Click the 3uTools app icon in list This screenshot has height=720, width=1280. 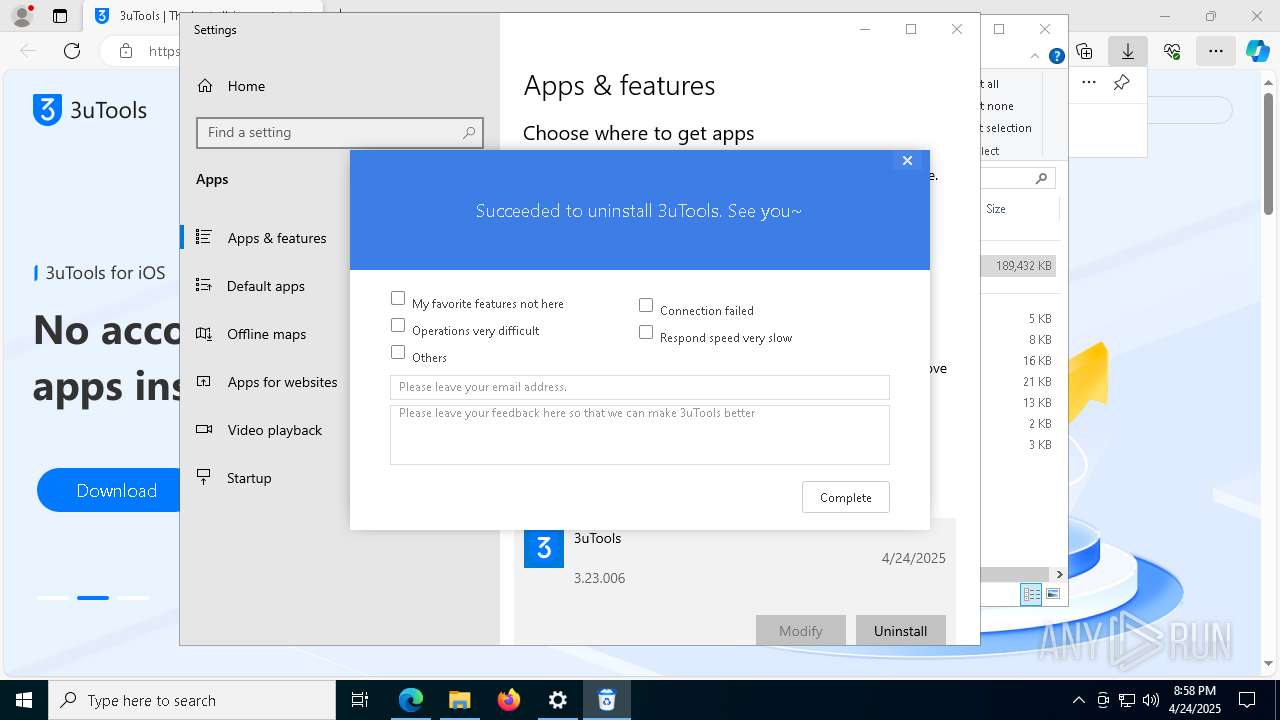(544, 548)
